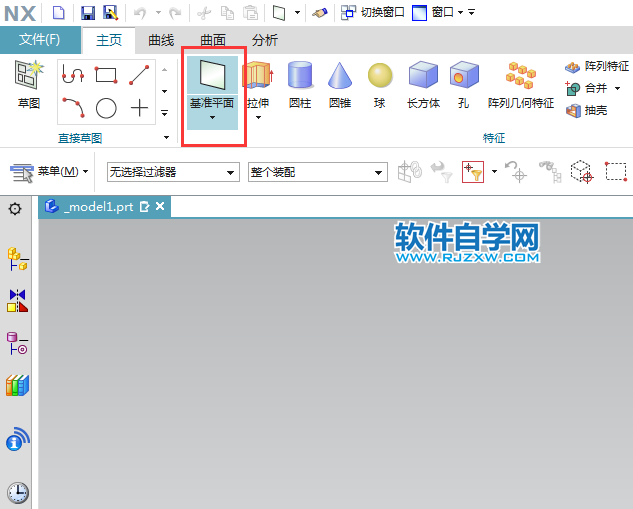This screenshot has height=509, width=633.
Task: Click the 切换窗口 switch window button
Action: coord(372,13)
